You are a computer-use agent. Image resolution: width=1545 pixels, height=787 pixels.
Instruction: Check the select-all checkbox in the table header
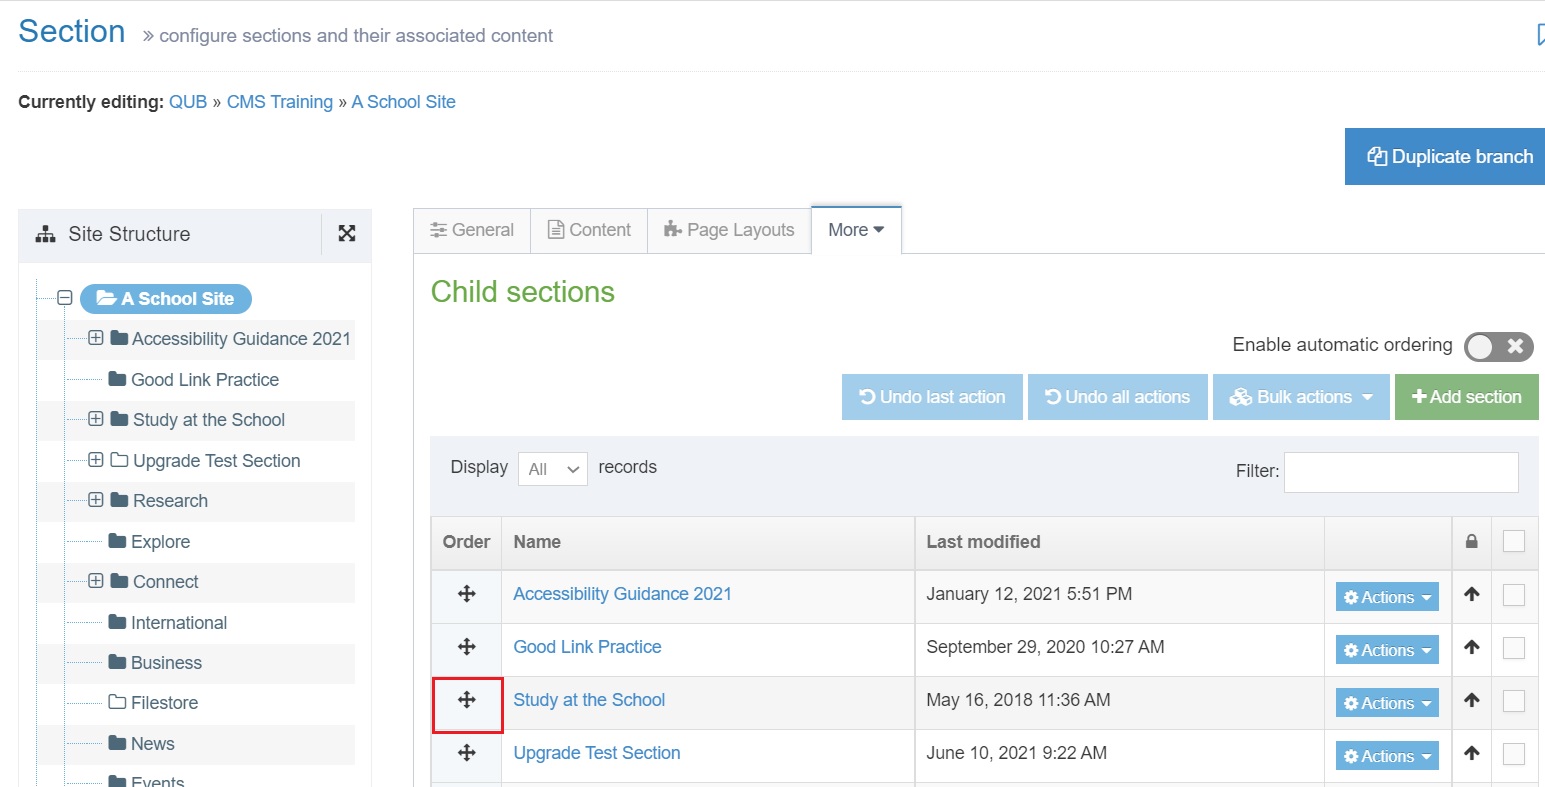(x=1513, y=541)
